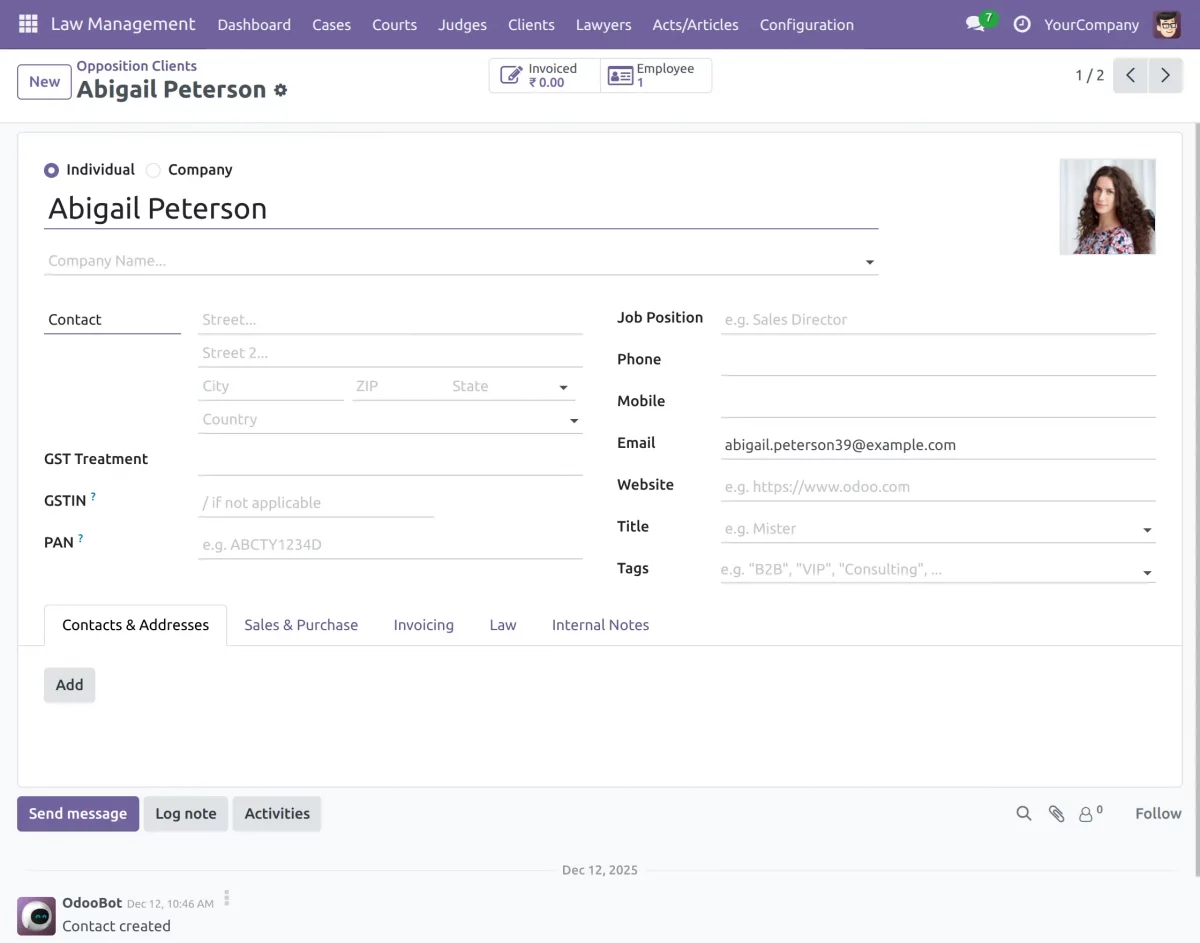The width and height of the screenshot is (1200, 943).
Task: Open the Activities clock icon in top bar
Action: pos(1021,24)
